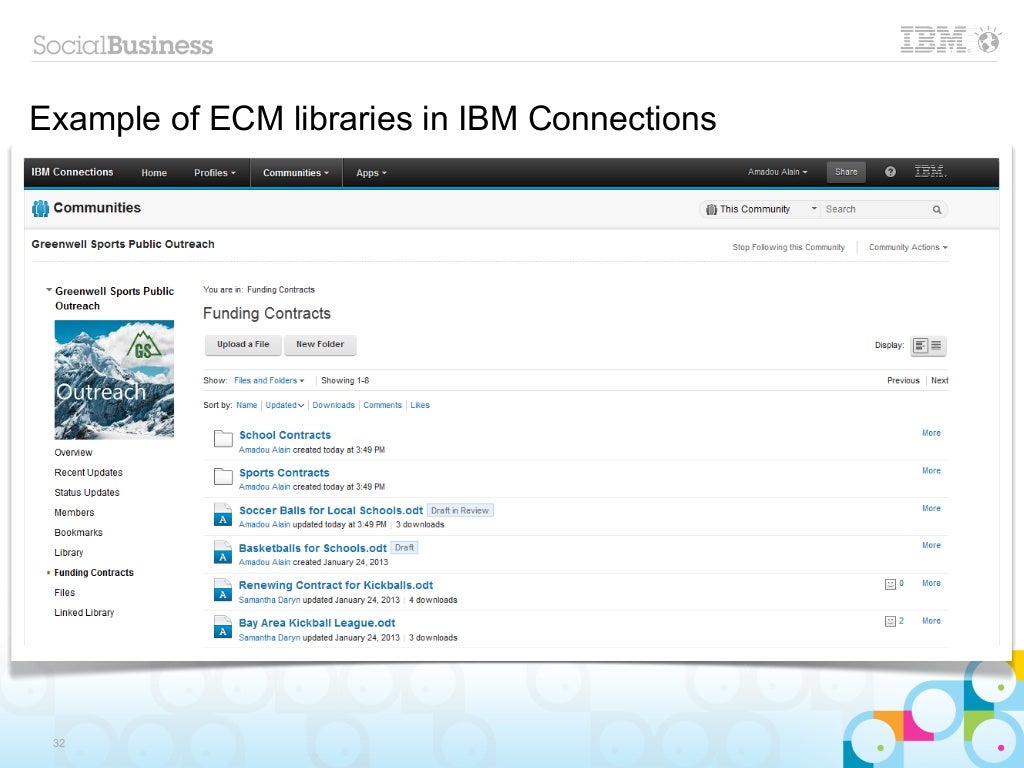Open Soccer Balls for Local Schools.odt

330,511
